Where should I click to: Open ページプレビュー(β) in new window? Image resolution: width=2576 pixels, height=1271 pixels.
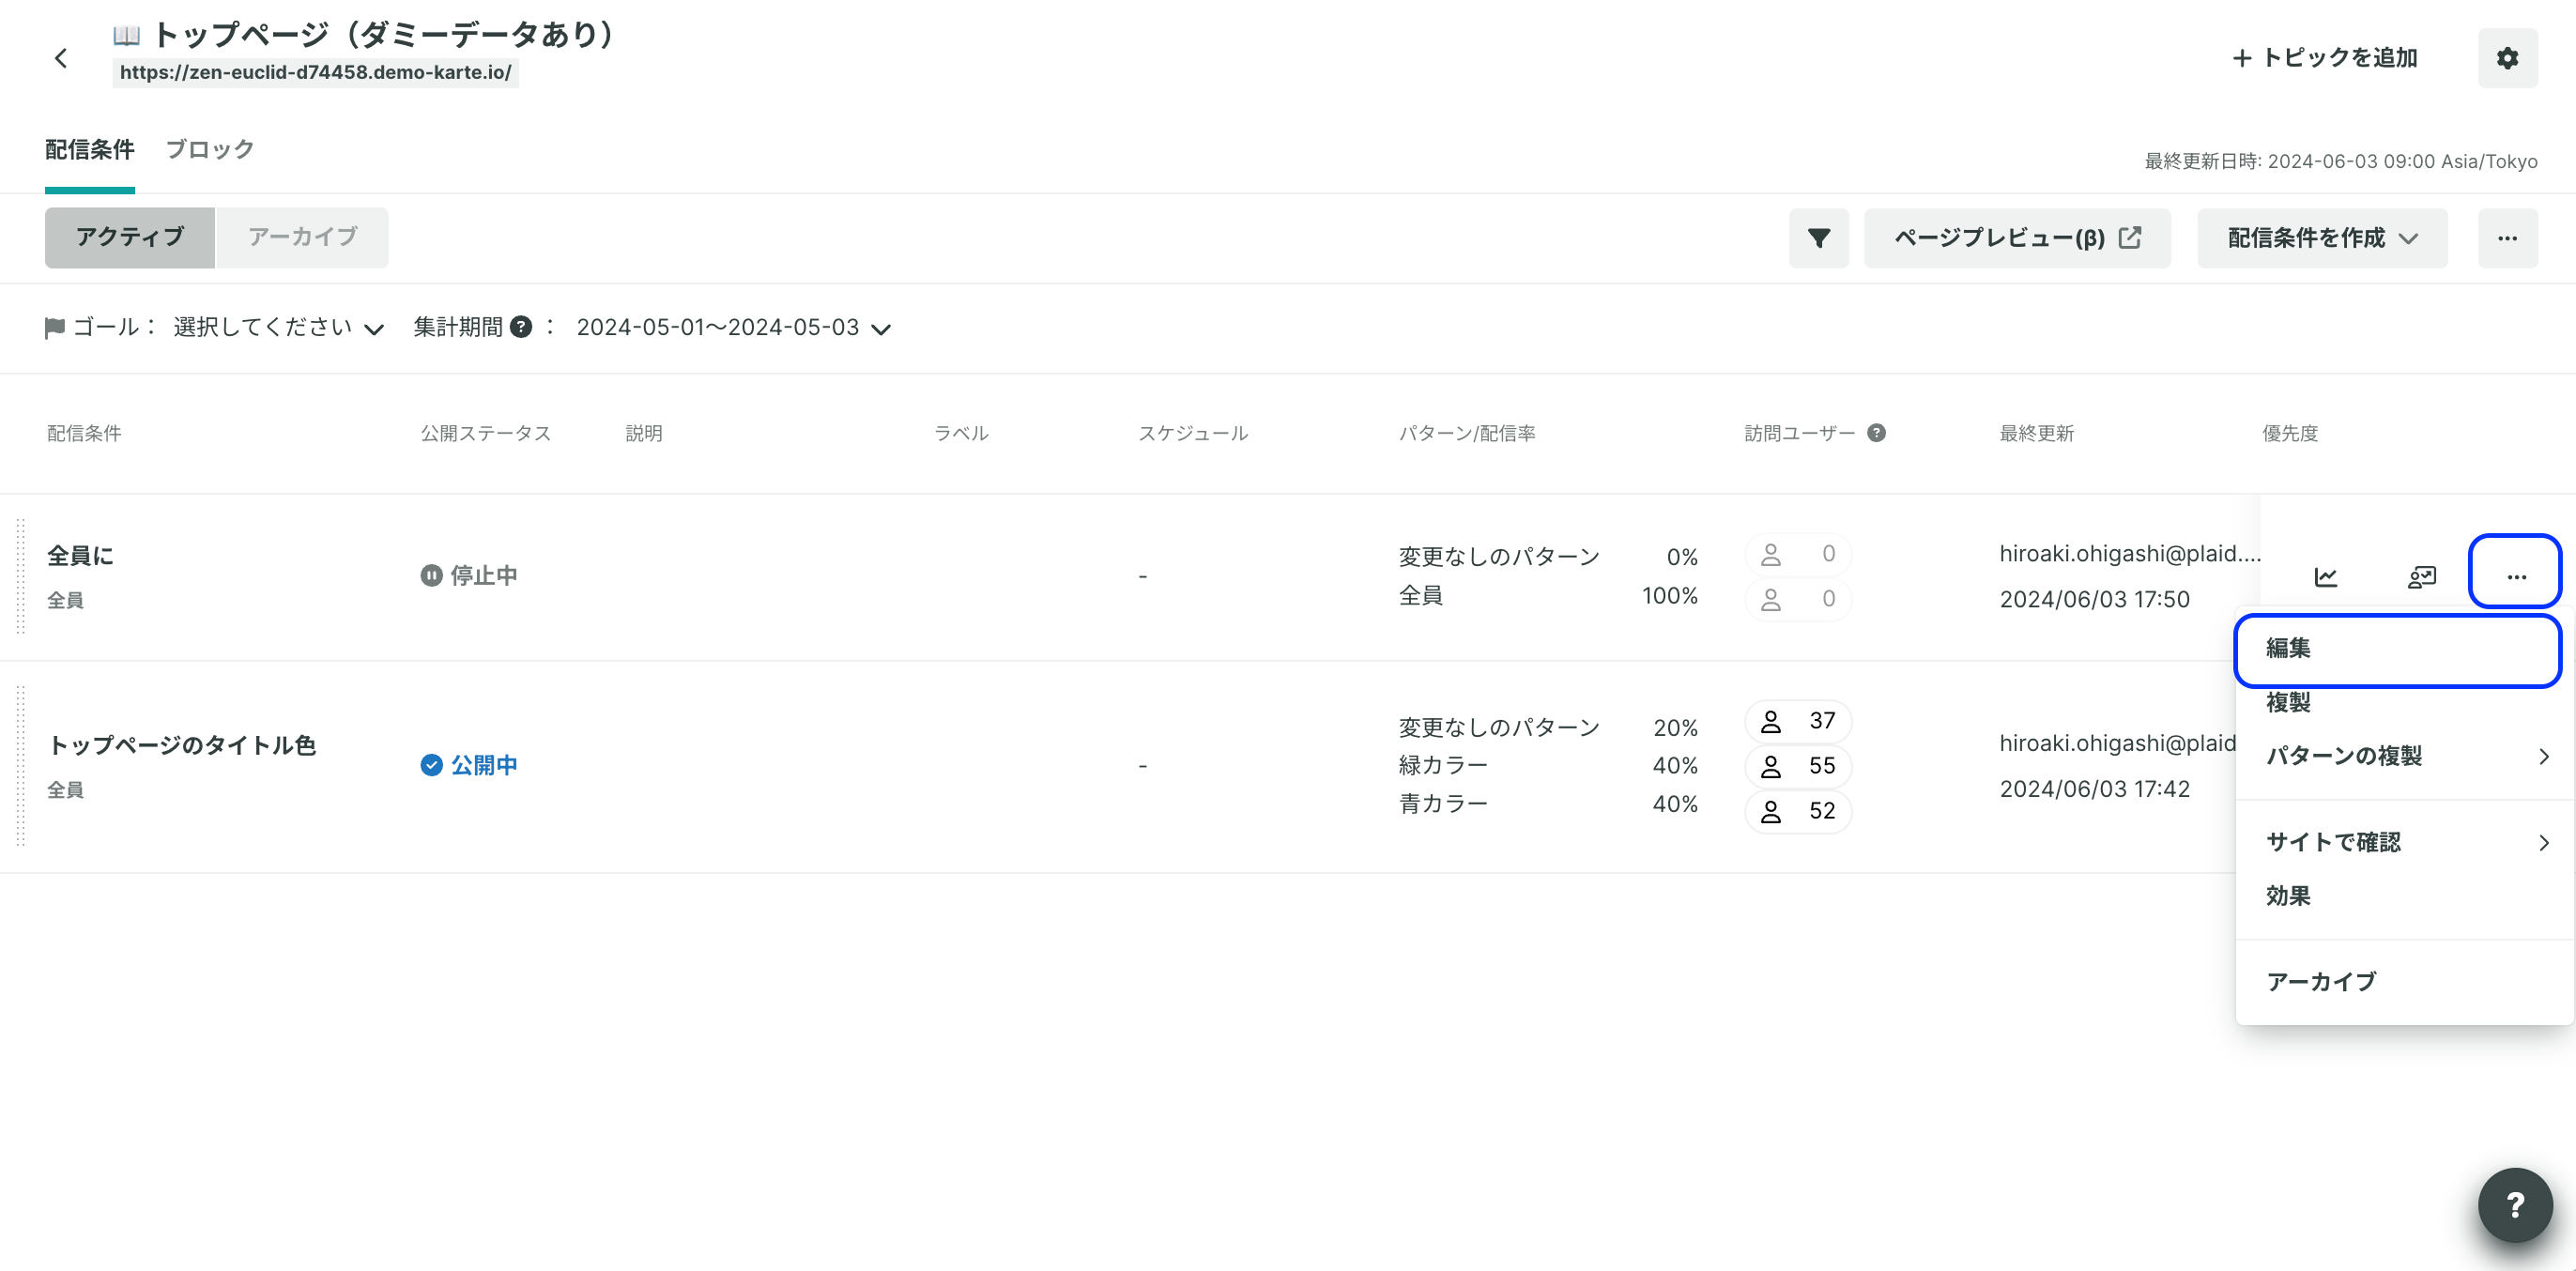click(x=2017, y=238)
